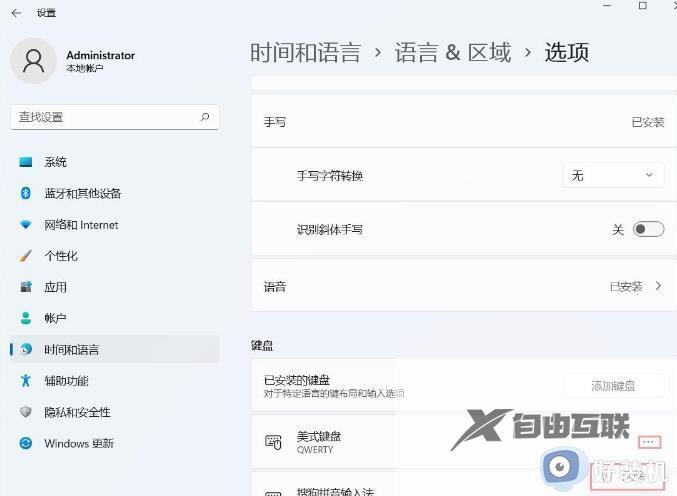
Task: Open 隐私和安全性 settings
Action: pyautogui.click(x=114, y=412)
